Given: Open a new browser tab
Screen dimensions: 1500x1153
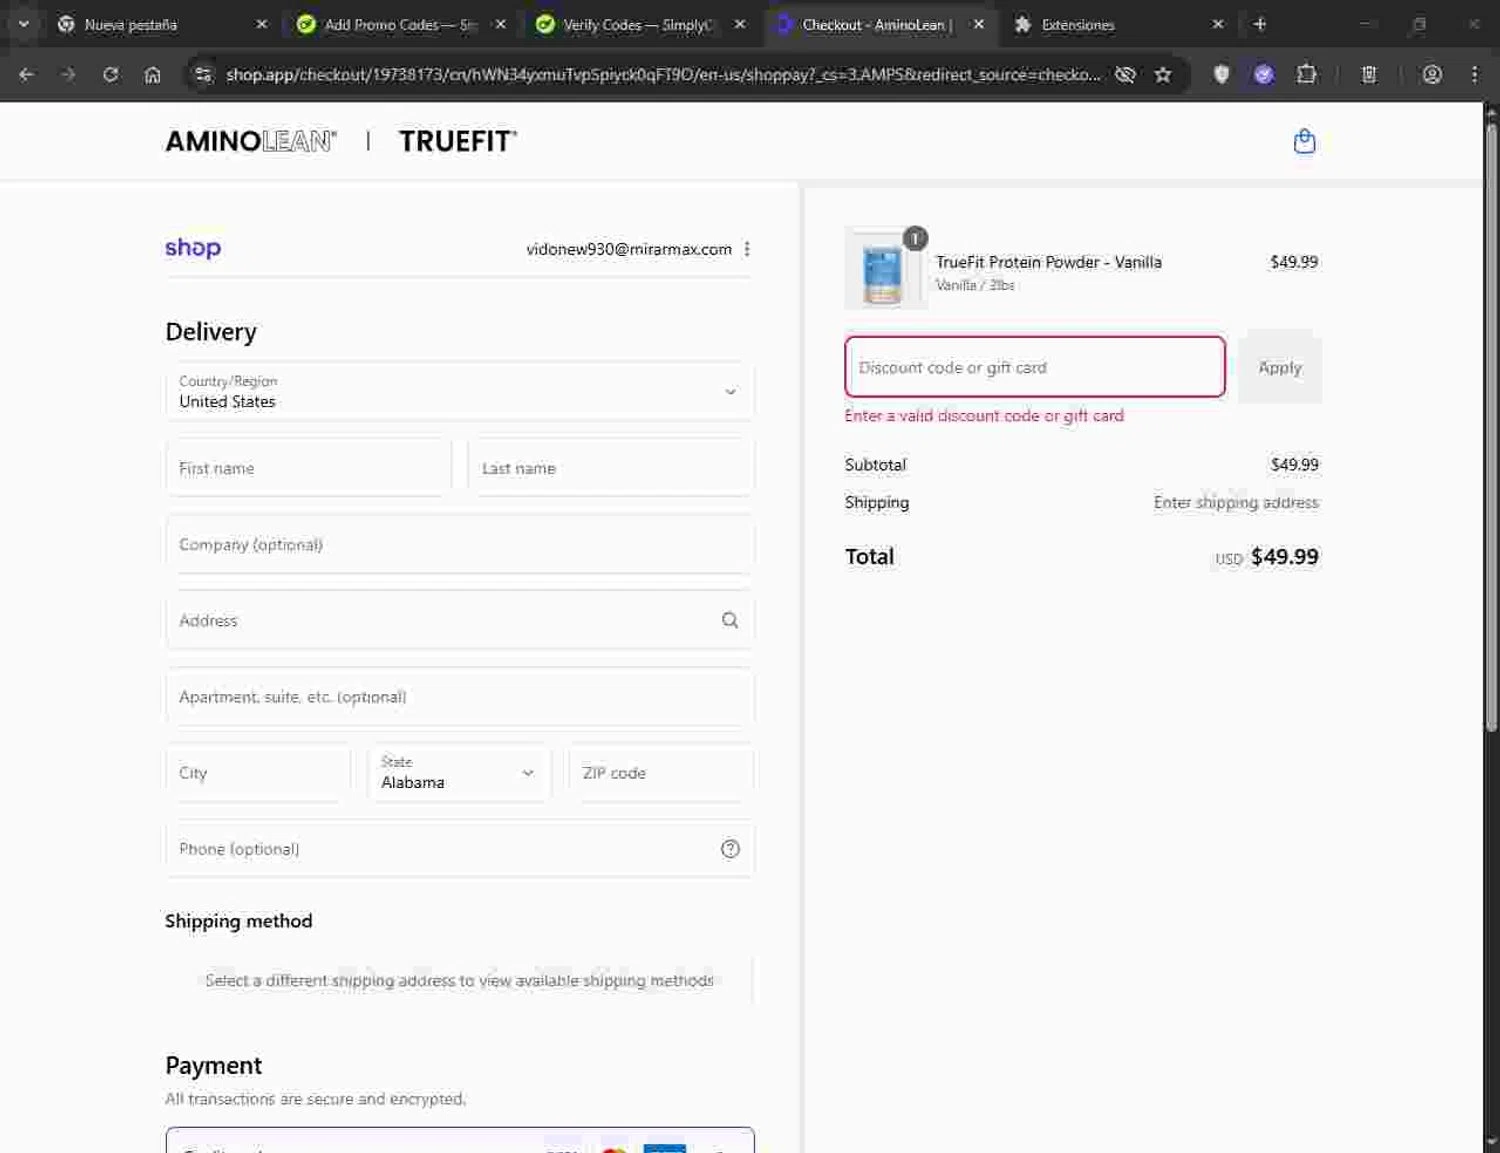Looking at the screenshot, I should pos(1260,24).
